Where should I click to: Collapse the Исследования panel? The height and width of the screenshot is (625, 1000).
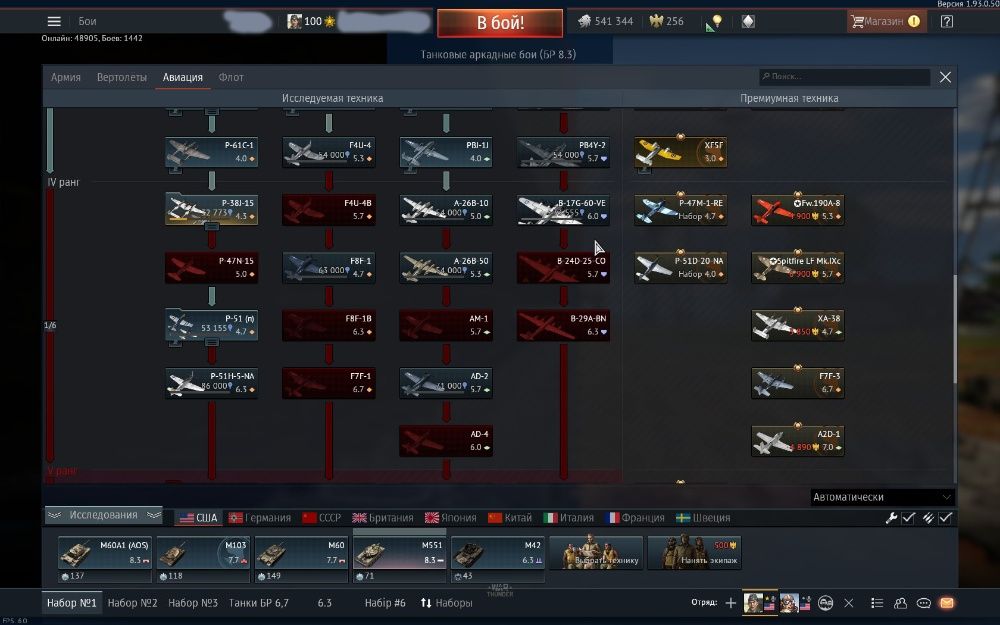click(103, 515)
